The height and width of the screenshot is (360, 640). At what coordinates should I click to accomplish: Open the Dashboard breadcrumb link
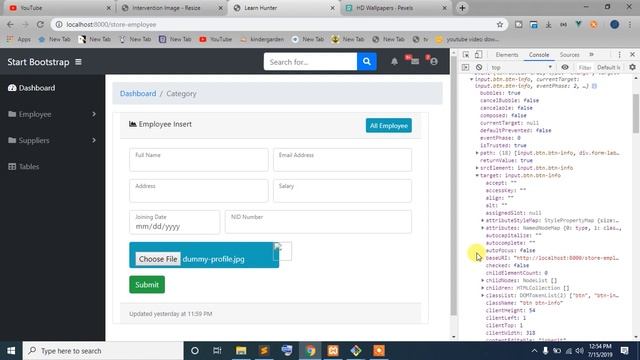click(x=138, y=93)
